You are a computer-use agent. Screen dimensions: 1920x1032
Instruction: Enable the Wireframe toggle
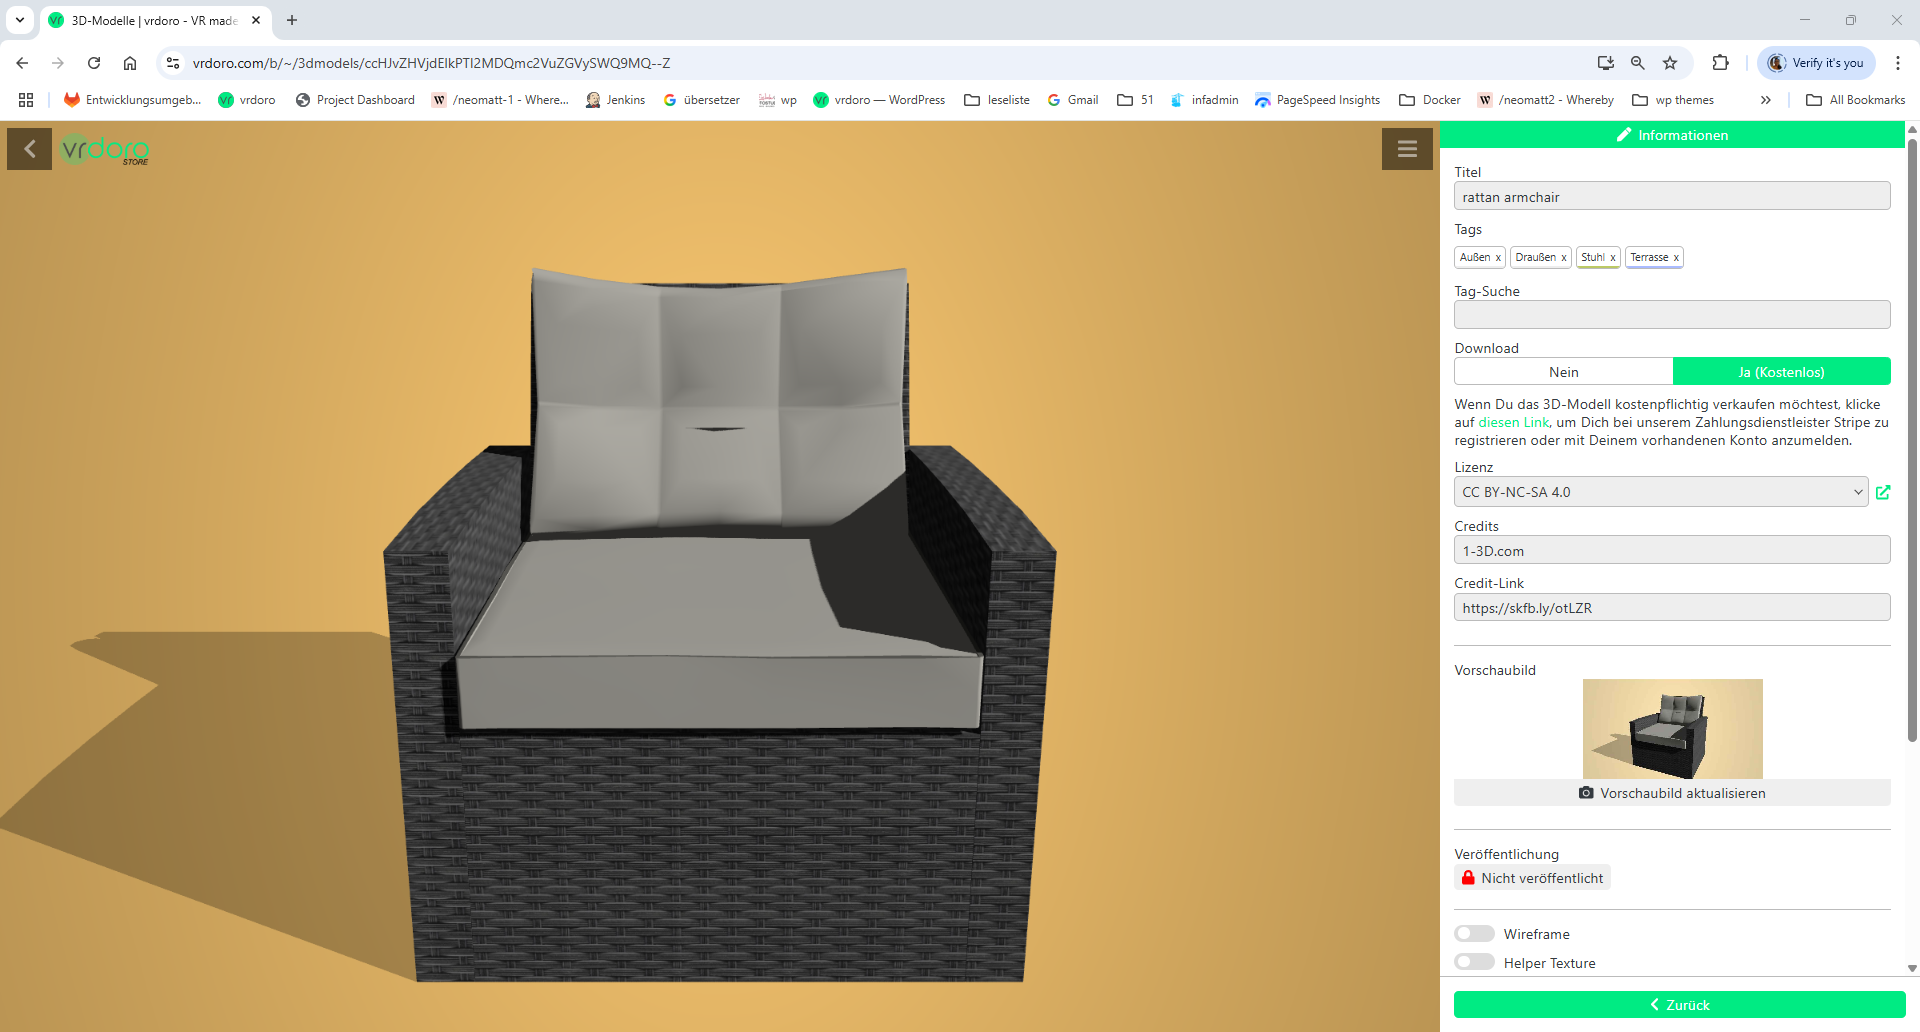(1474, 934)
